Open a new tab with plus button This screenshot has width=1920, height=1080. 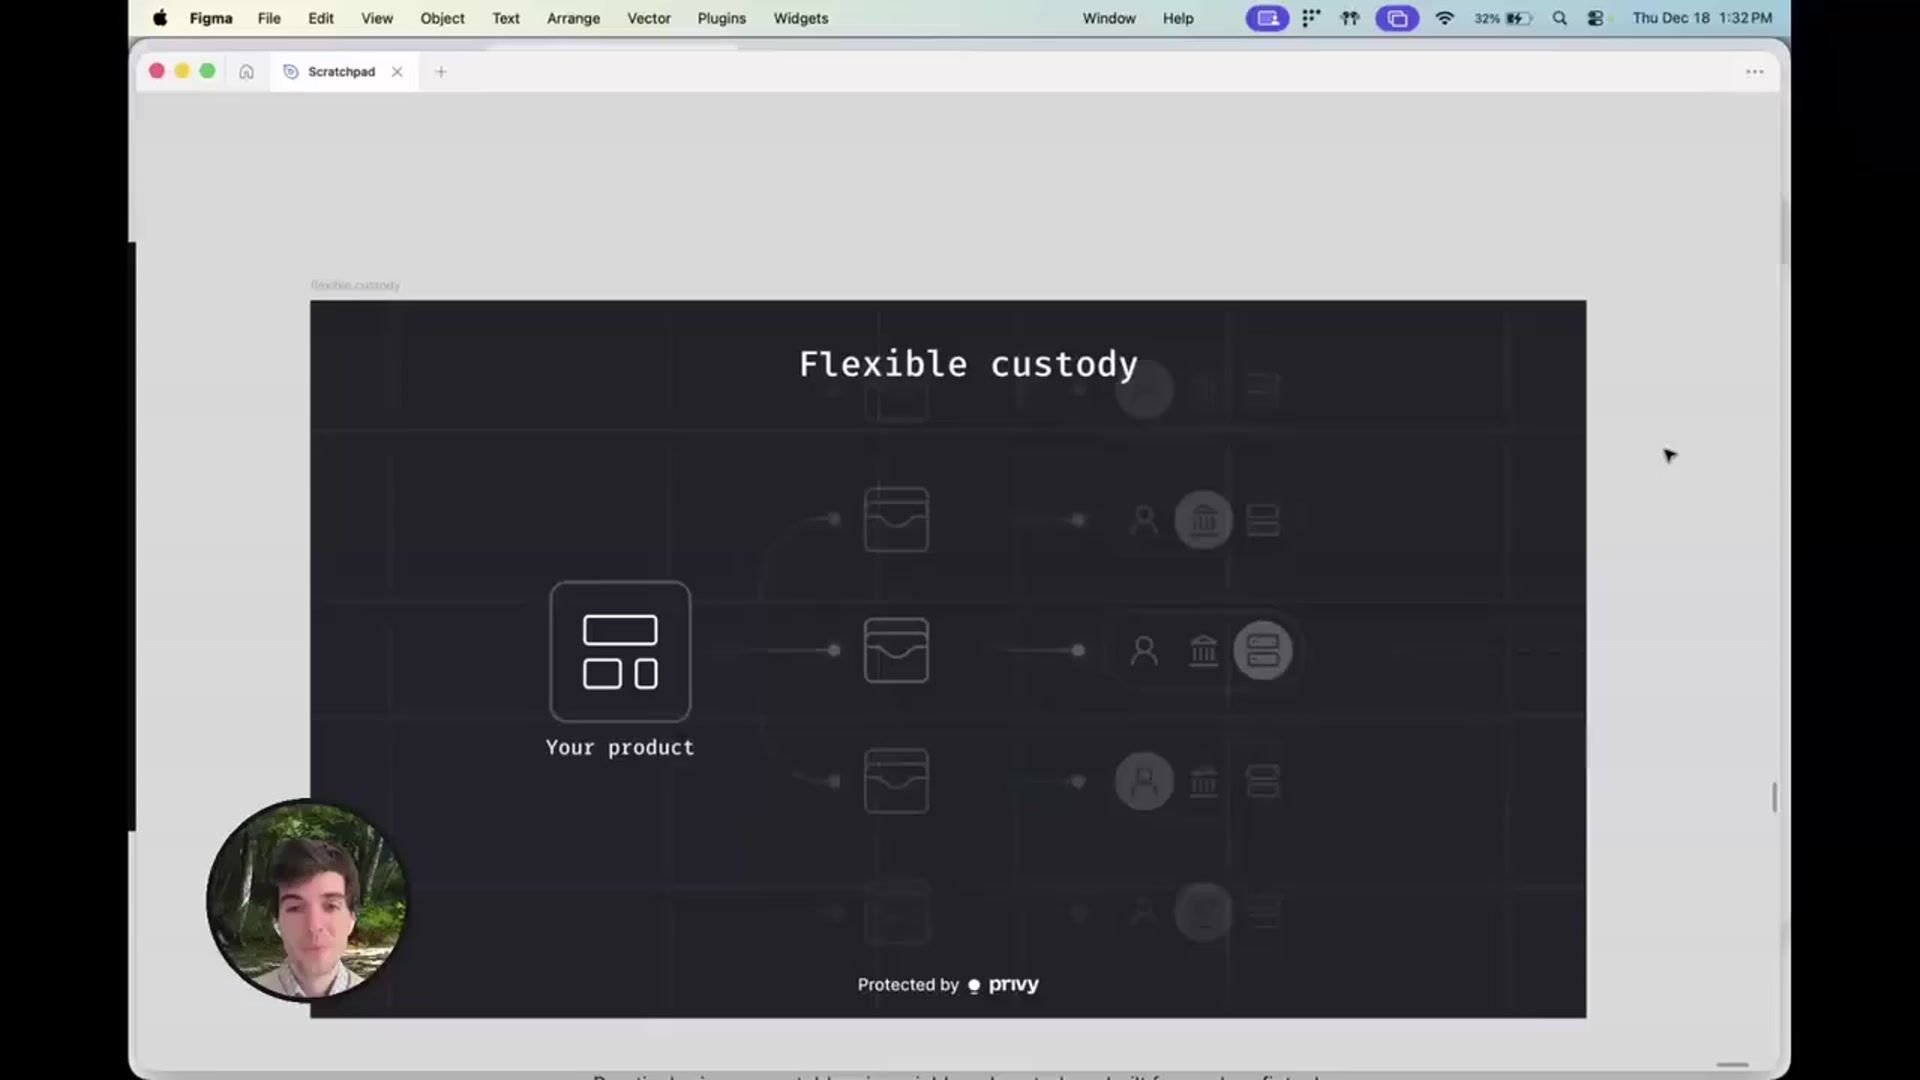click(441, 72)
